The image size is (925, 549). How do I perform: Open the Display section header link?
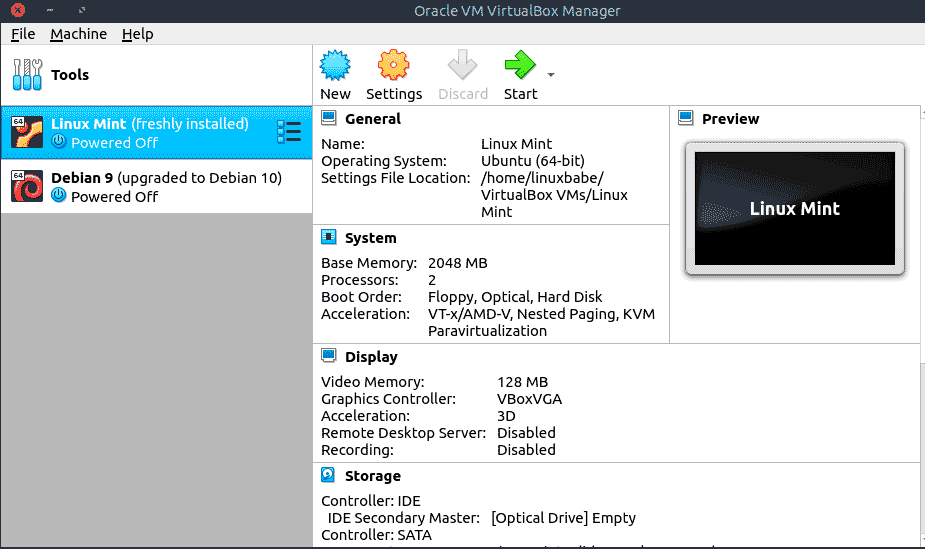point(371,357)
